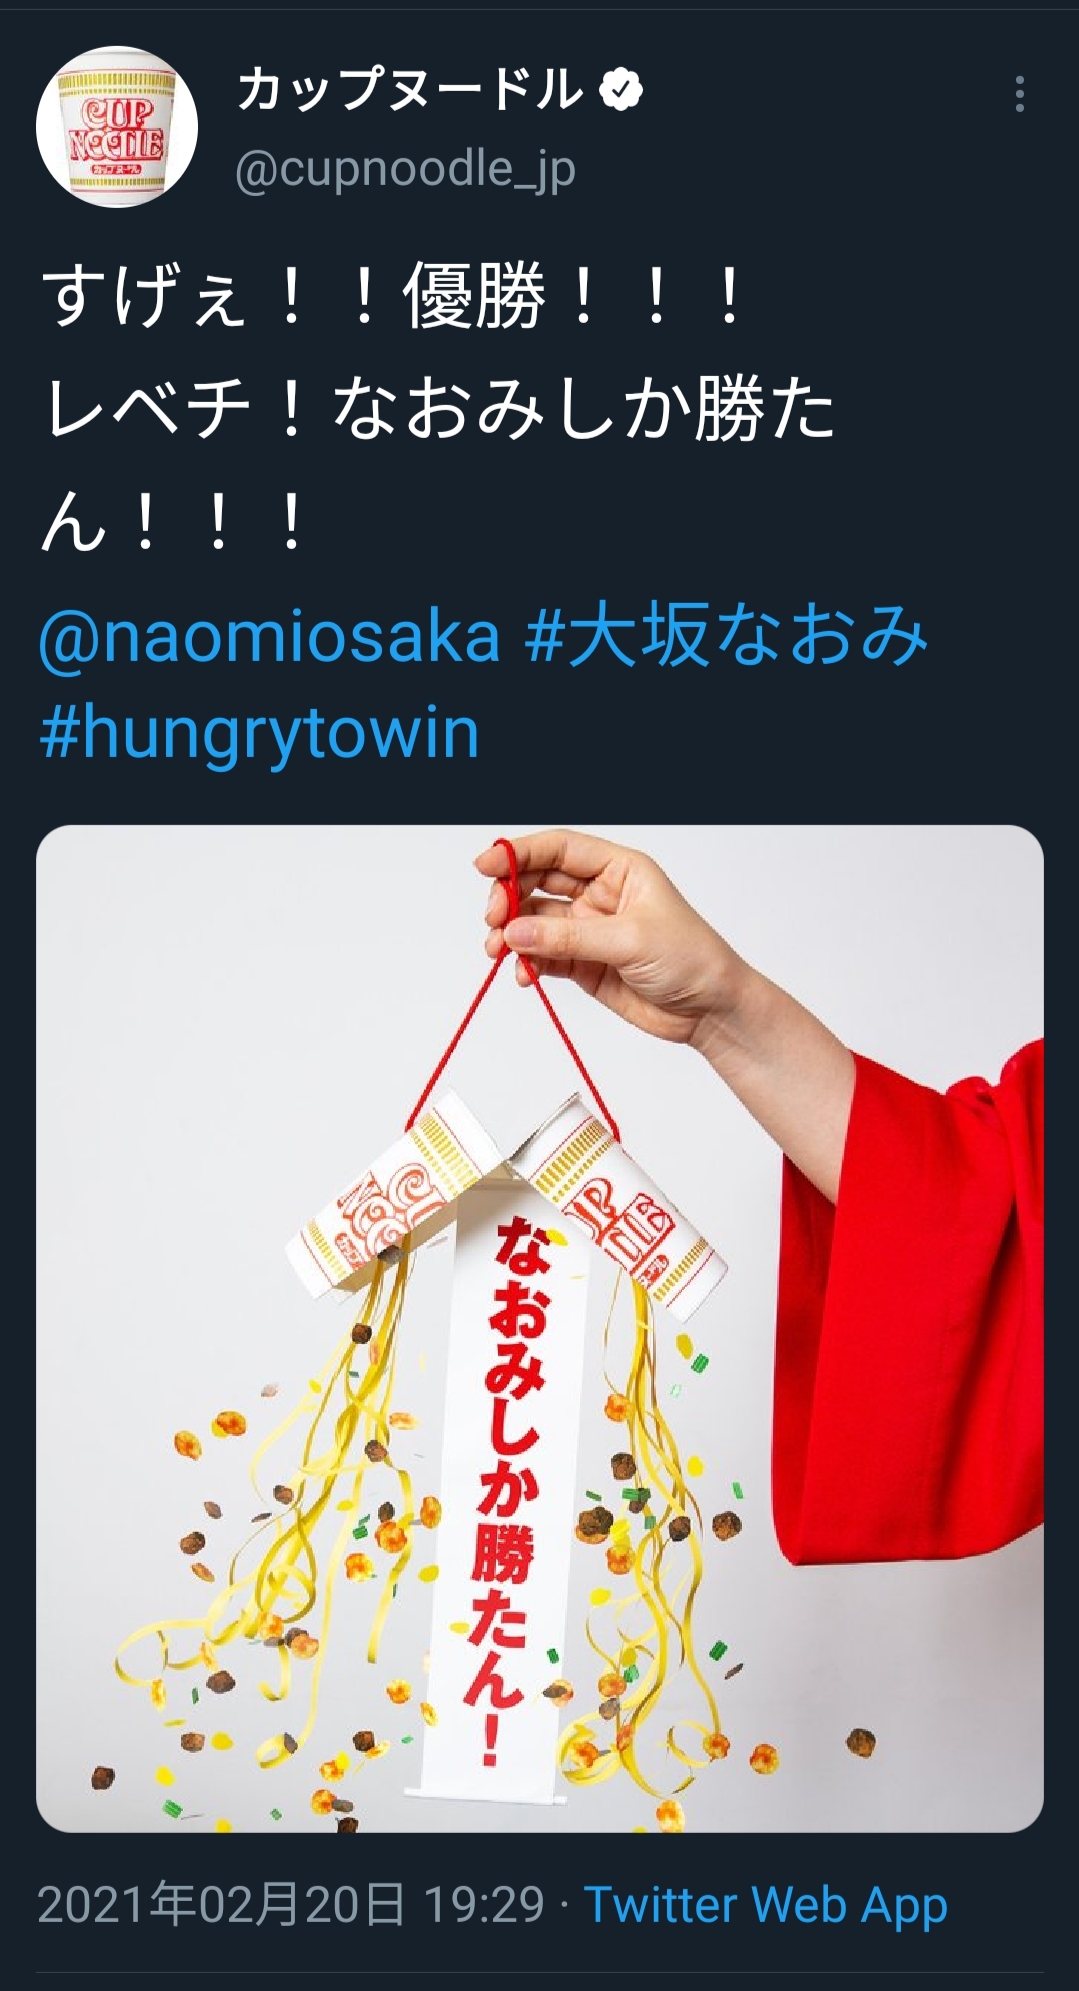The width and height of the screenshot is (1079, 1991).
Task: Tap the Twitter Web App source link
Action: point(765,1905)
